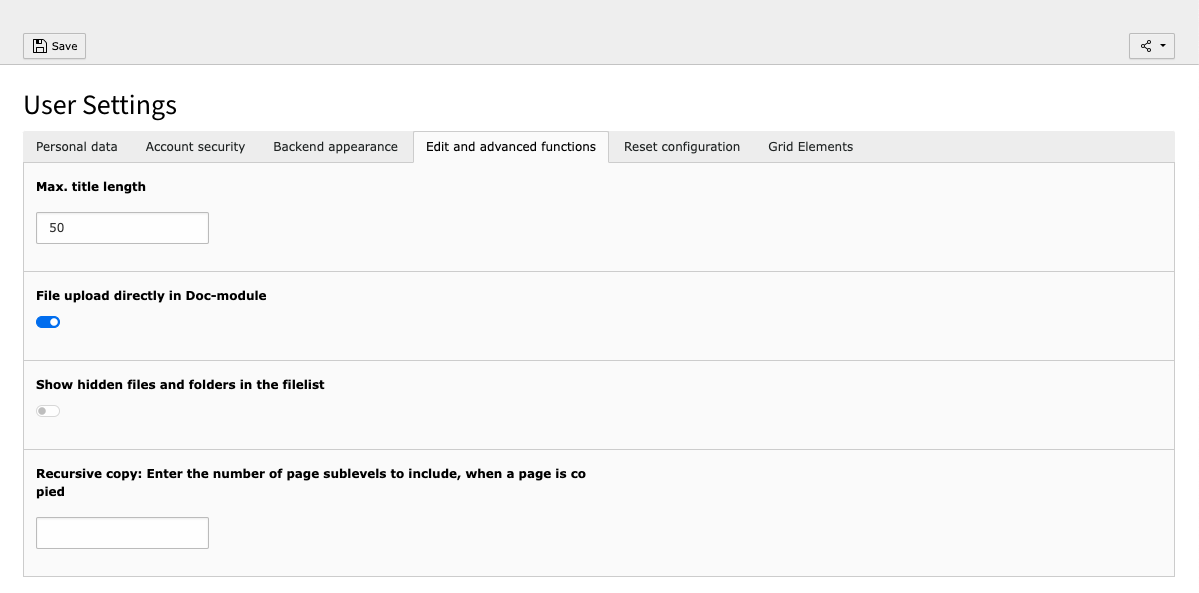The image size is (1199, 593).
Task: Switch to the Personal data tab
Action: (75, 146)
